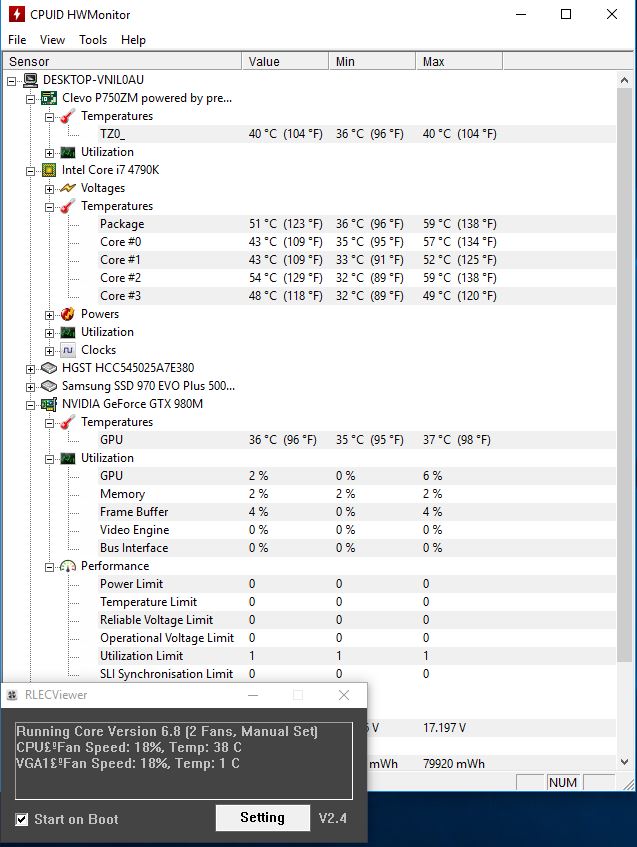Screen dimensions: 637x847
Task: Click the NVIDIA GeForce GTX 980M icon
Action: point(49,404)
